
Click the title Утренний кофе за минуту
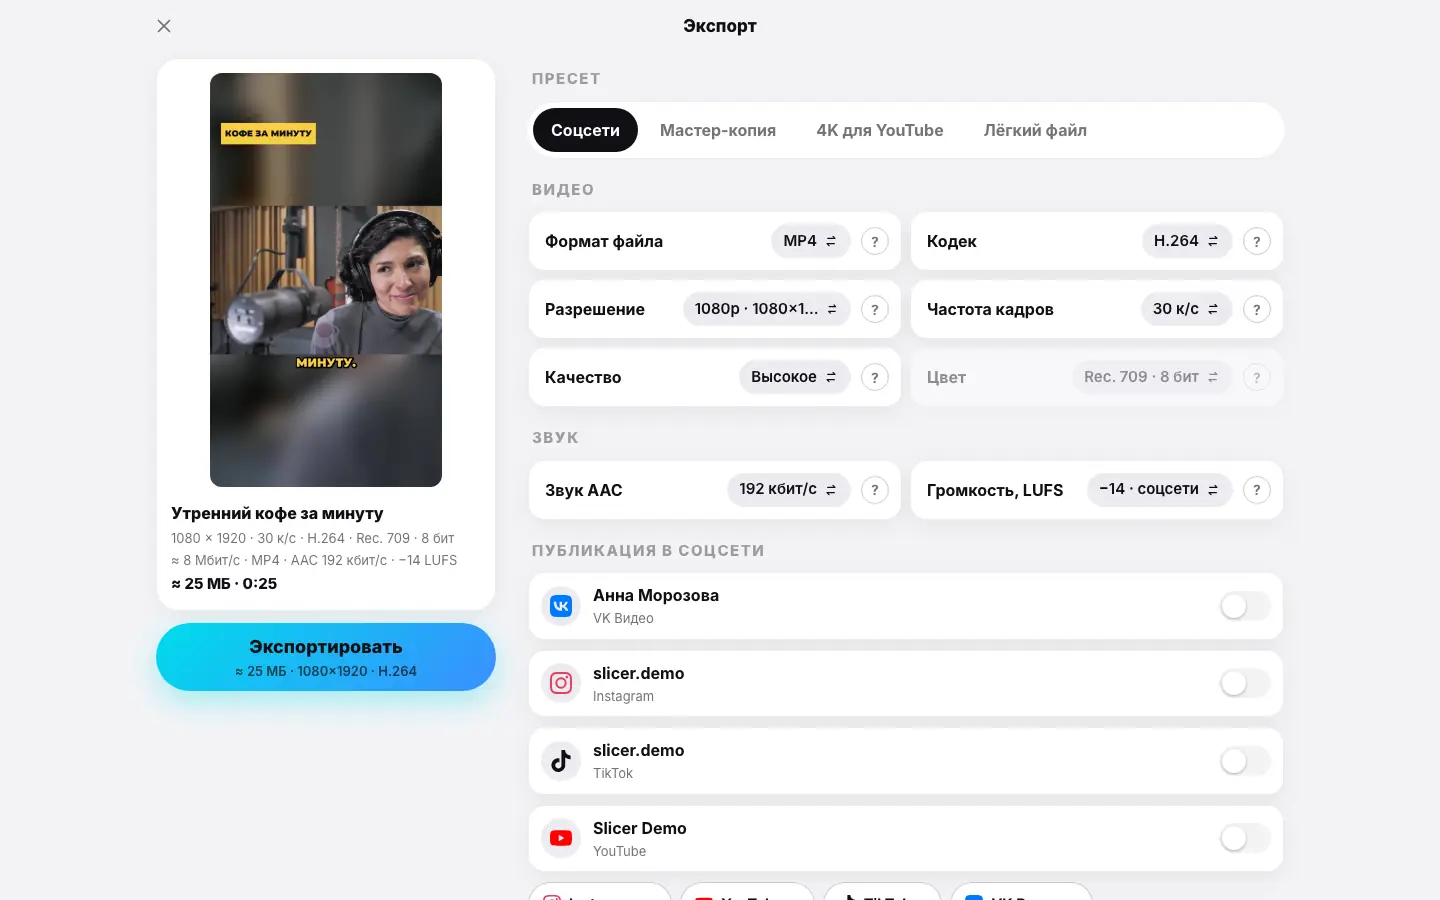pyautogui.click(x=277, y=513)
